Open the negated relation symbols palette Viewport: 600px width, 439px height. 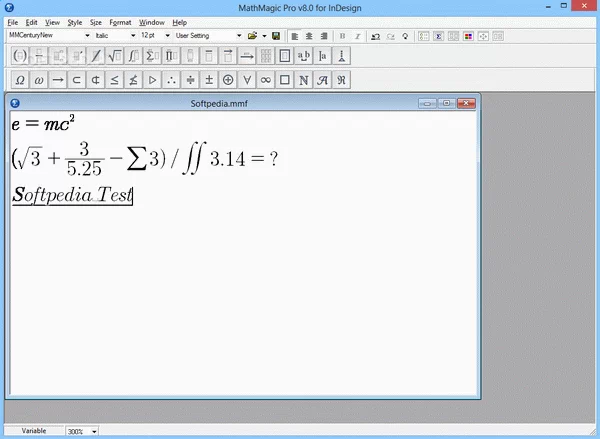coord(133,80)
